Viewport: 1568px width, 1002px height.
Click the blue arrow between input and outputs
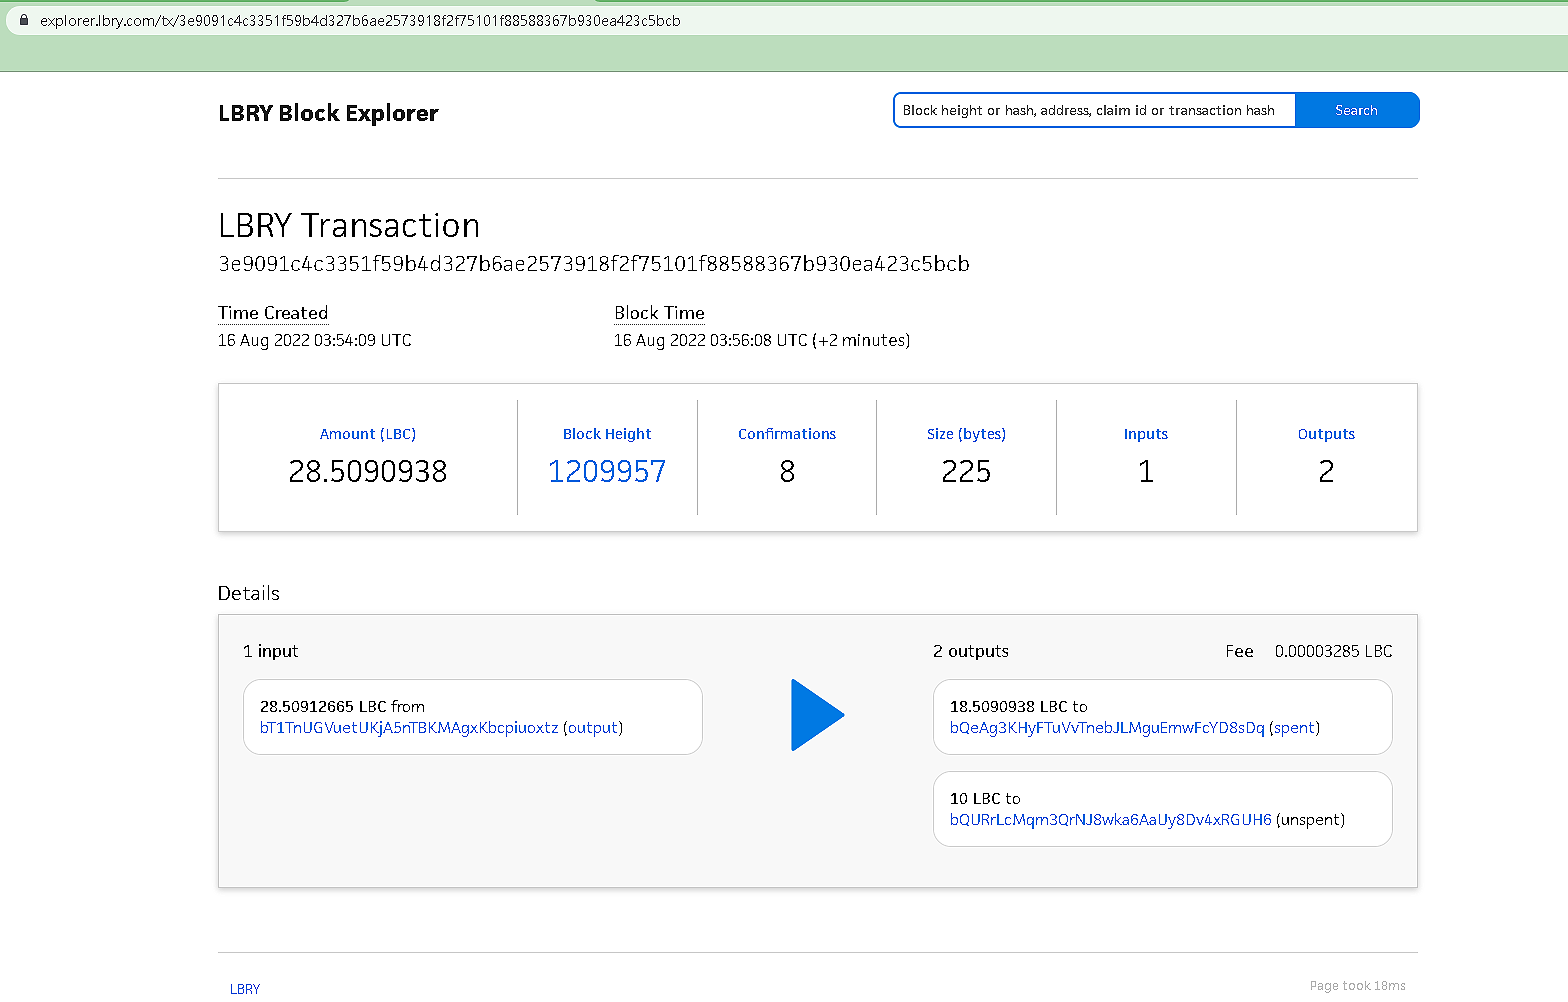[818, 715]
